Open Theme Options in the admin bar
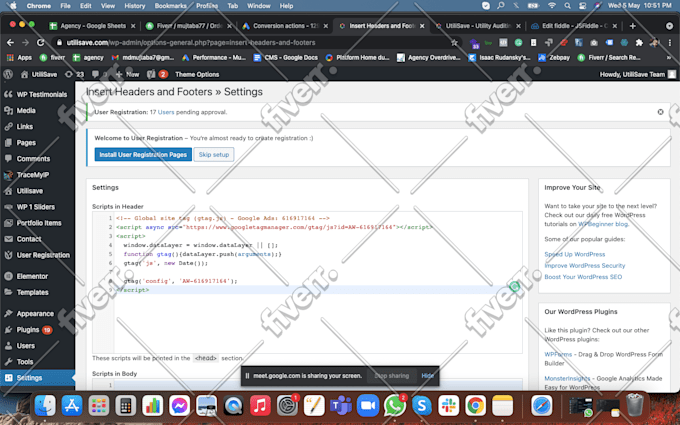680x425 pixels. coord(197,74)
